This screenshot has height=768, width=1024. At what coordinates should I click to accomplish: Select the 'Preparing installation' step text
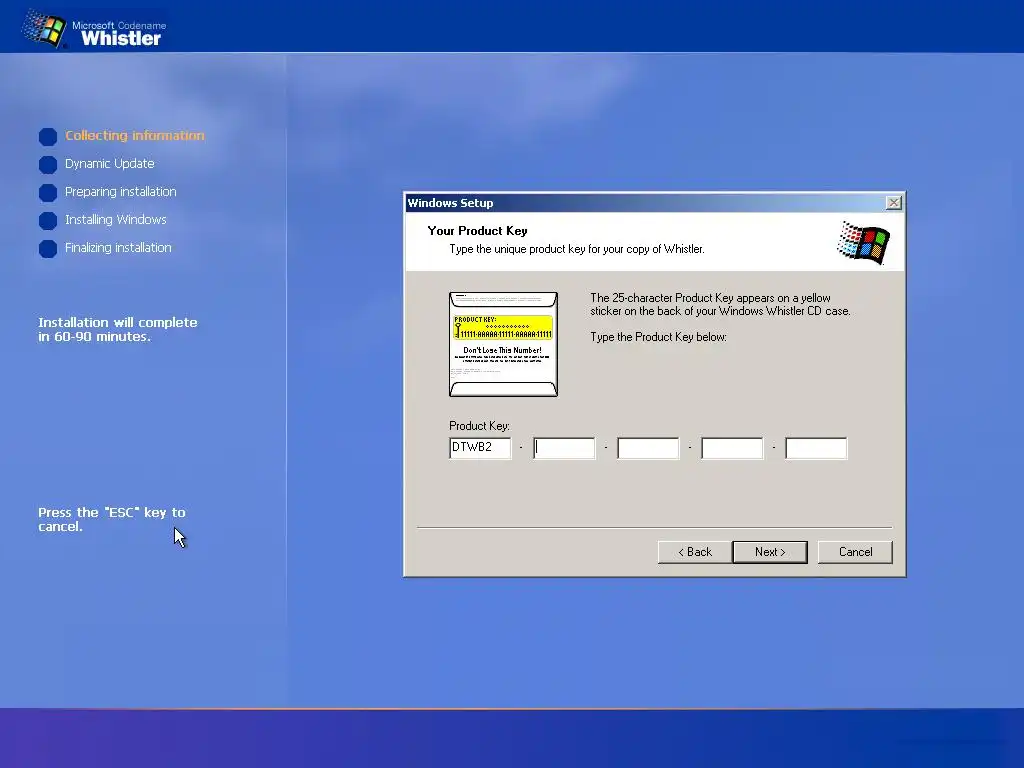[x=121, y=191]
